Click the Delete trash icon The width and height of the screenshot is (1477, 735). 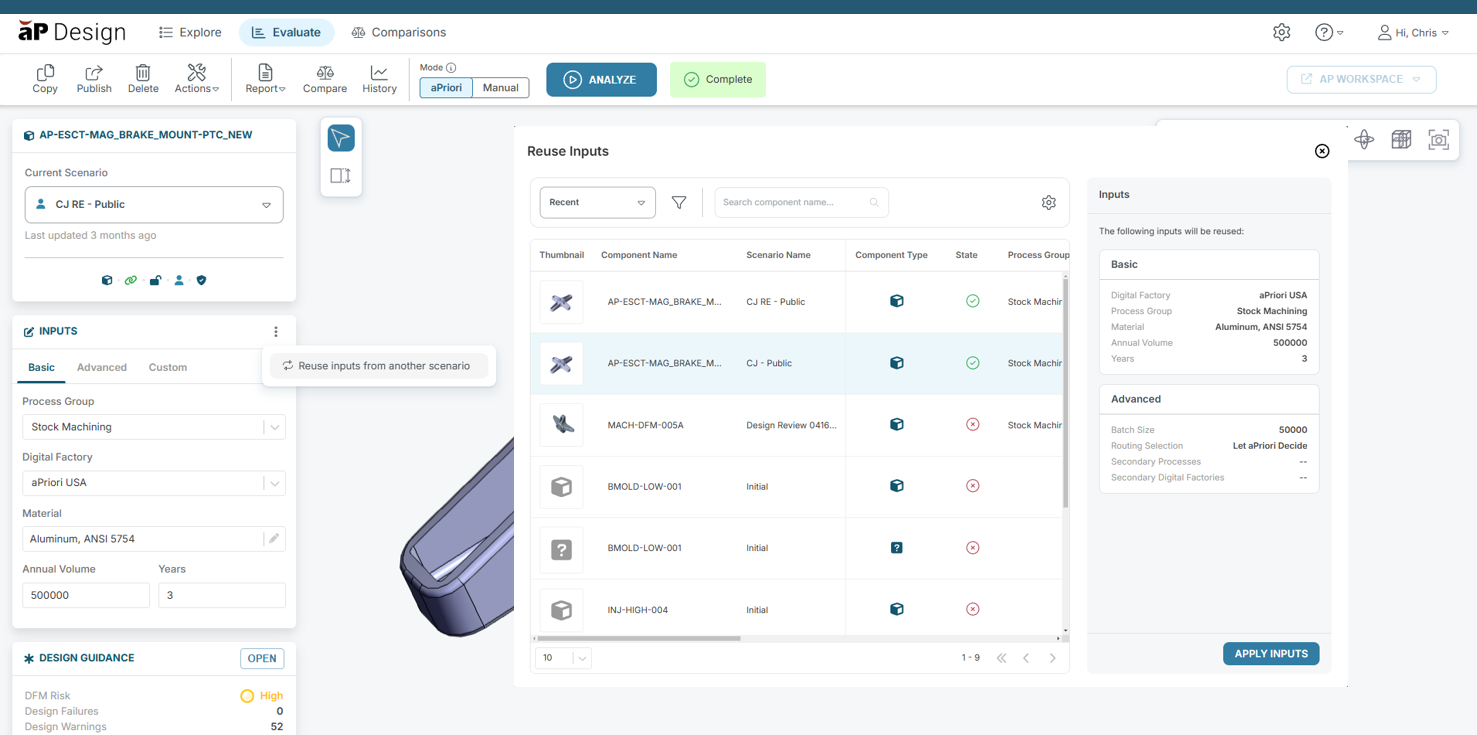click(143, 79)
